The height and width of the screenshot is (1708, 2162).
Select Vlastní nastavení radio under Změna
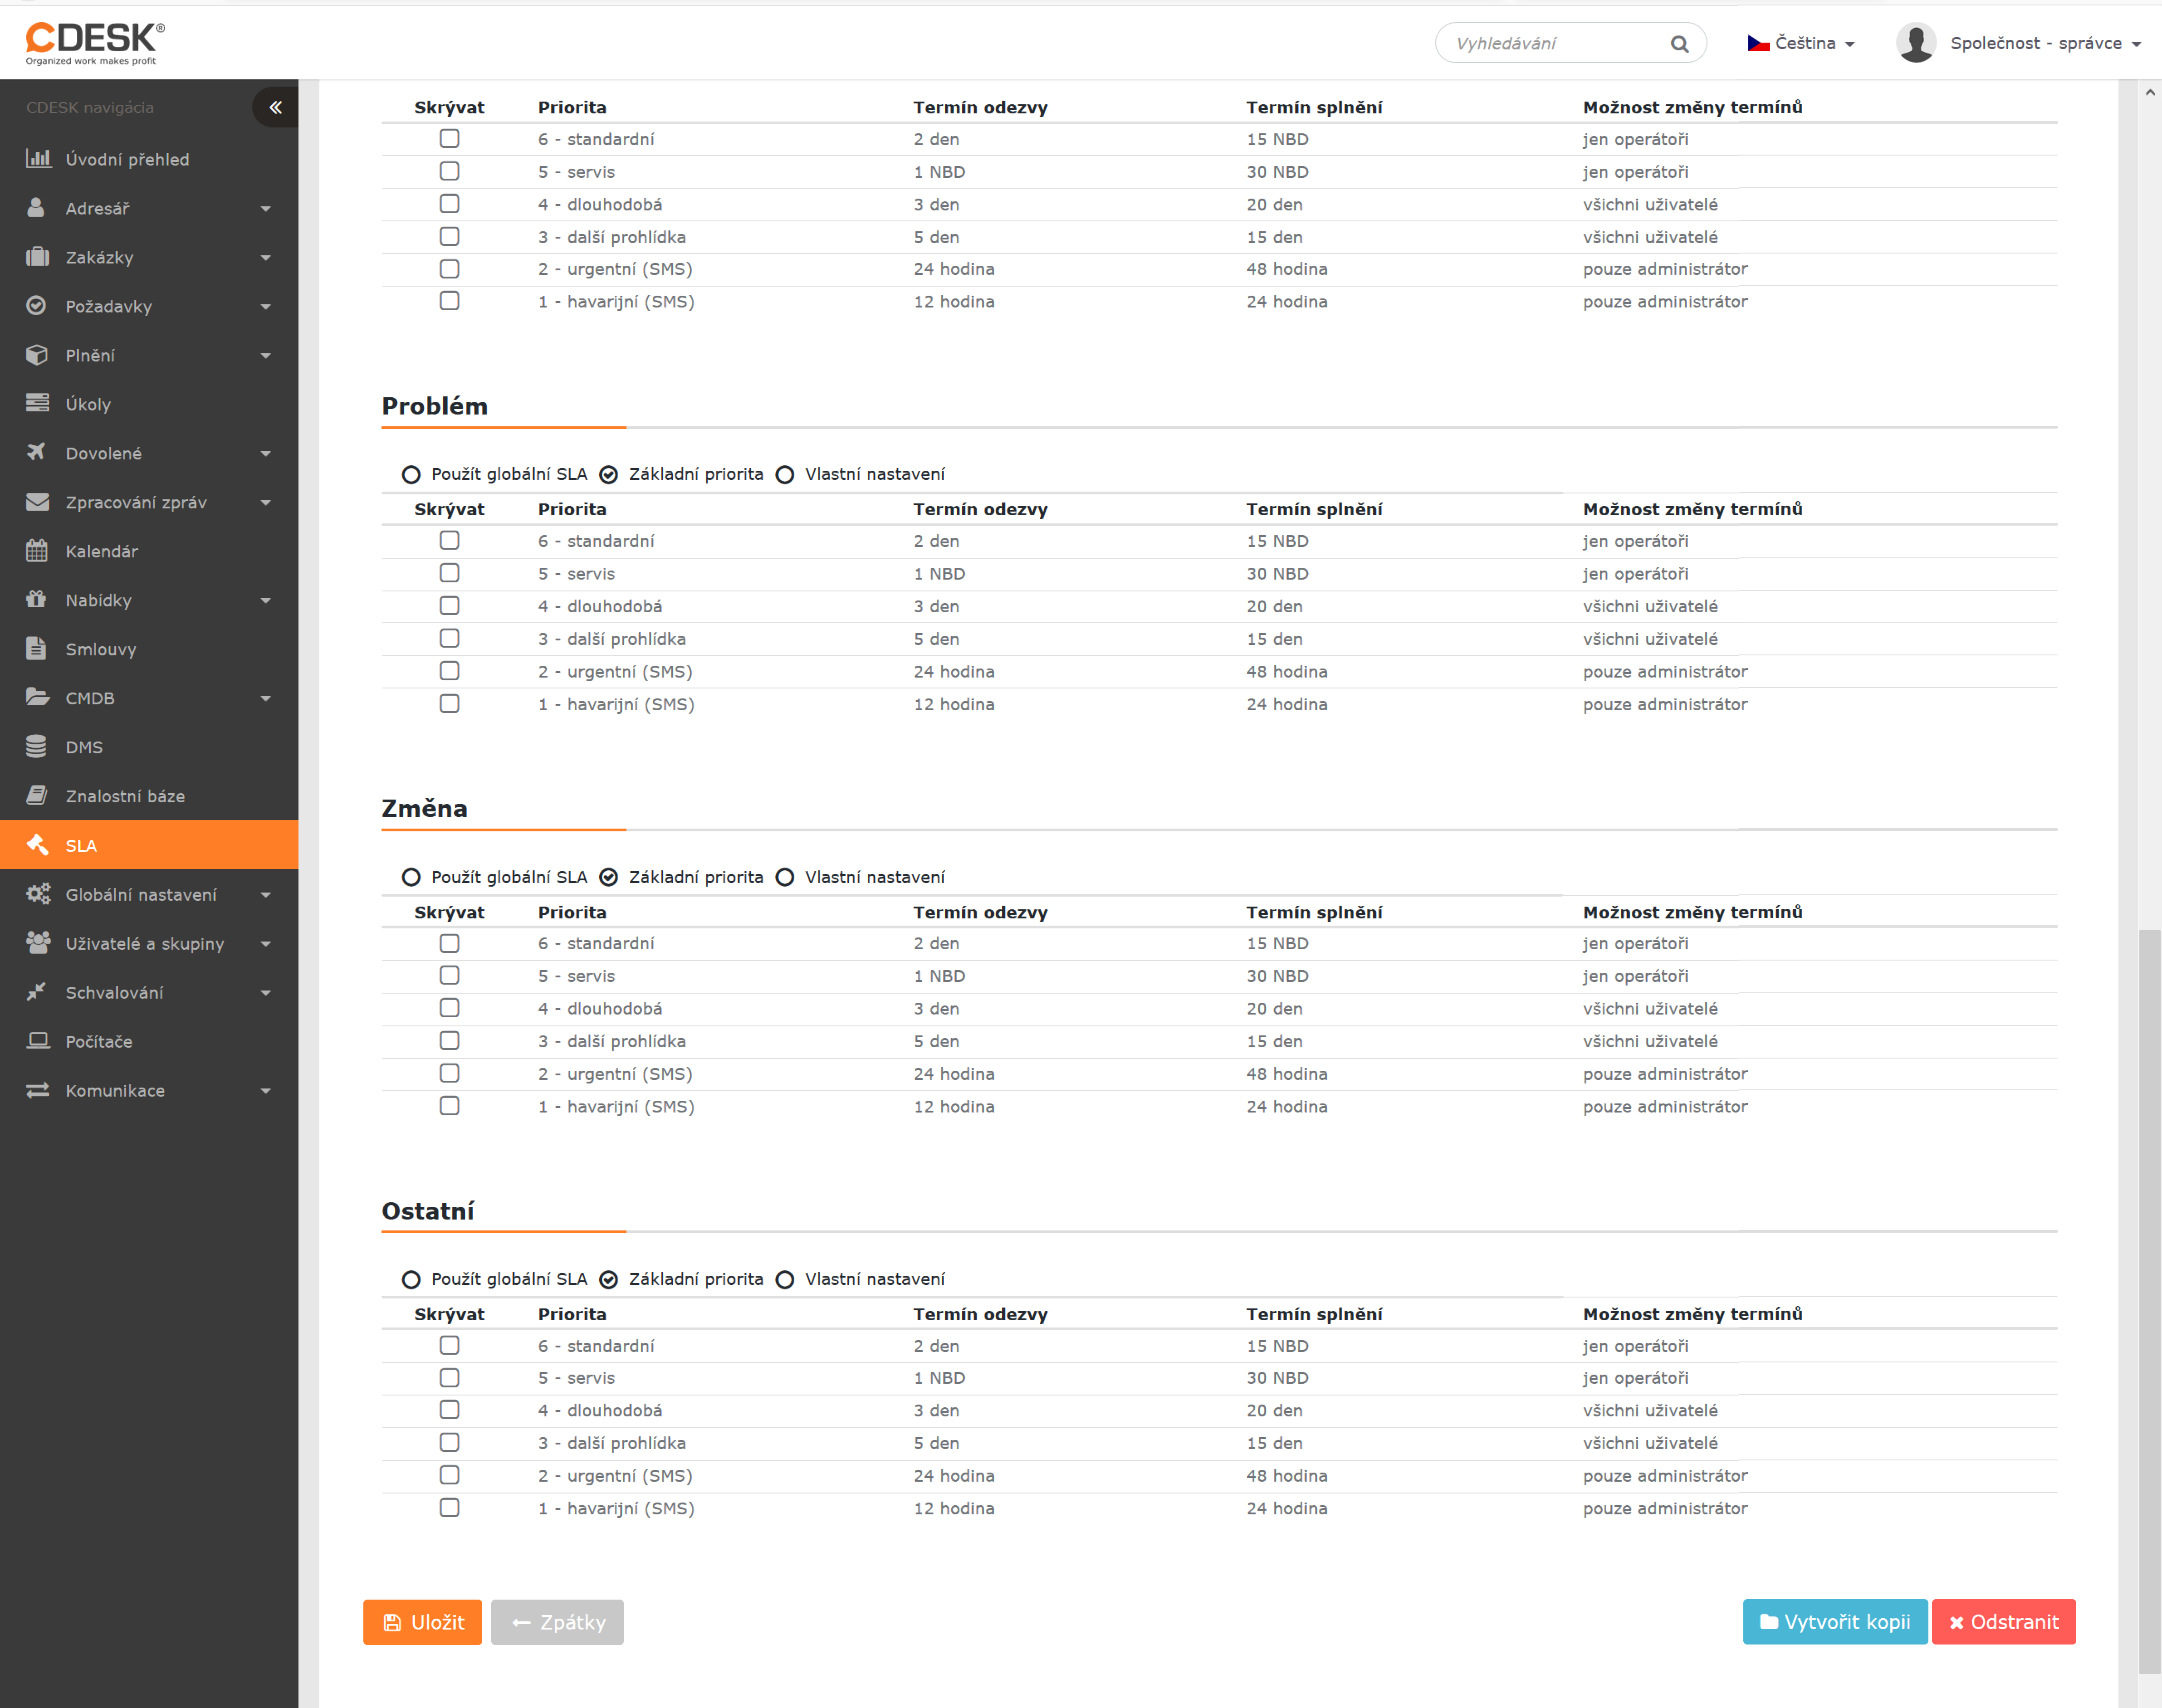click(x=785, y=877)
